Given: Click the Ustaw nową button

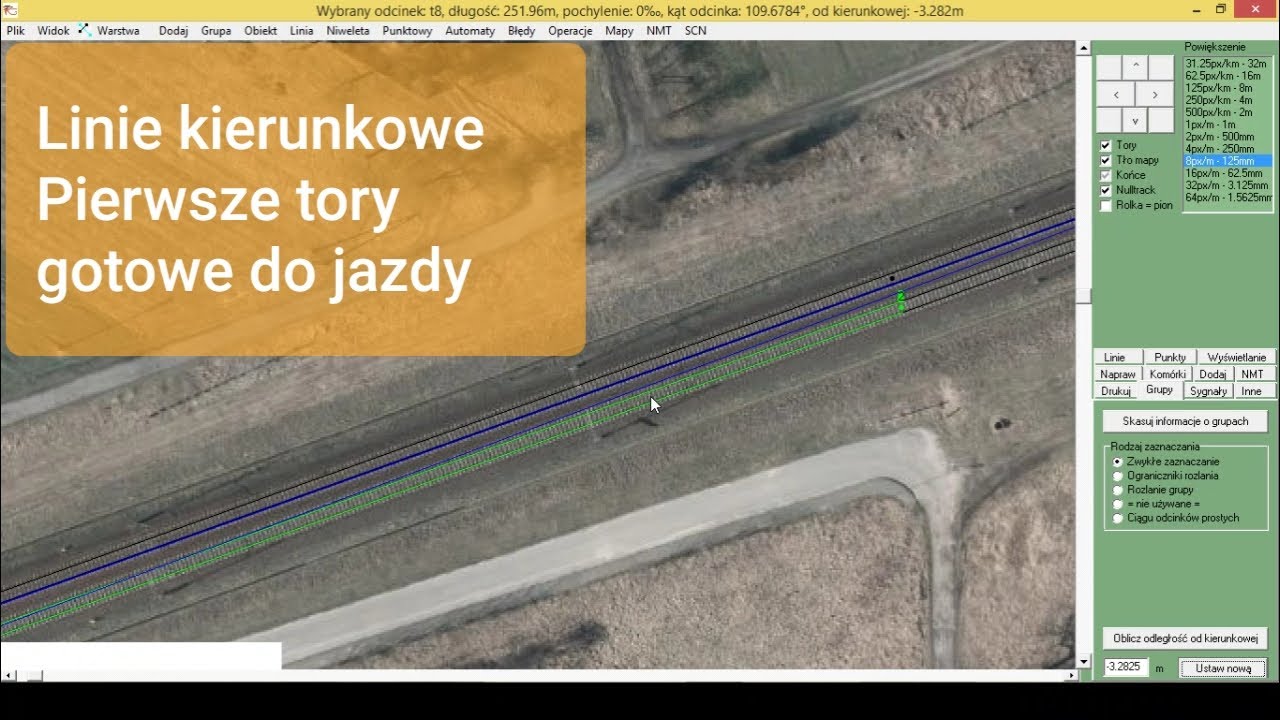Looking at the screenshot, I should point(1223,668).
